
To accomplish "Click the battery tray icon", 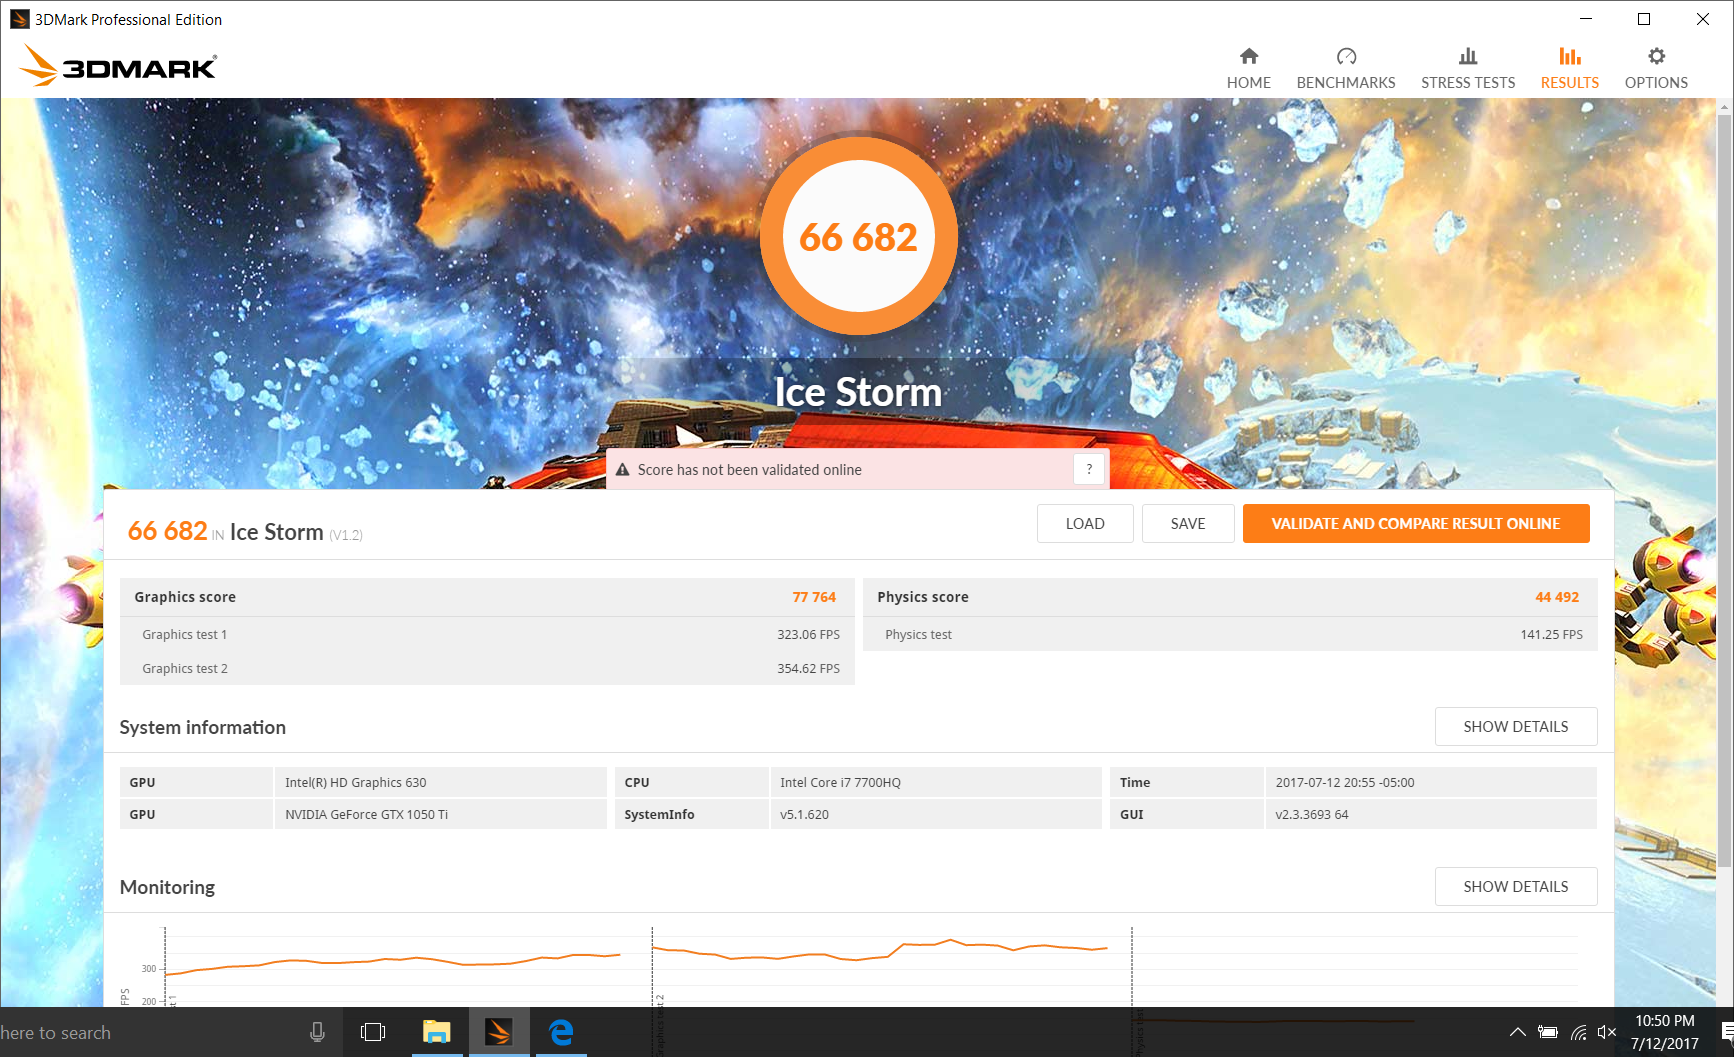I will [x=1548, y=1032].
